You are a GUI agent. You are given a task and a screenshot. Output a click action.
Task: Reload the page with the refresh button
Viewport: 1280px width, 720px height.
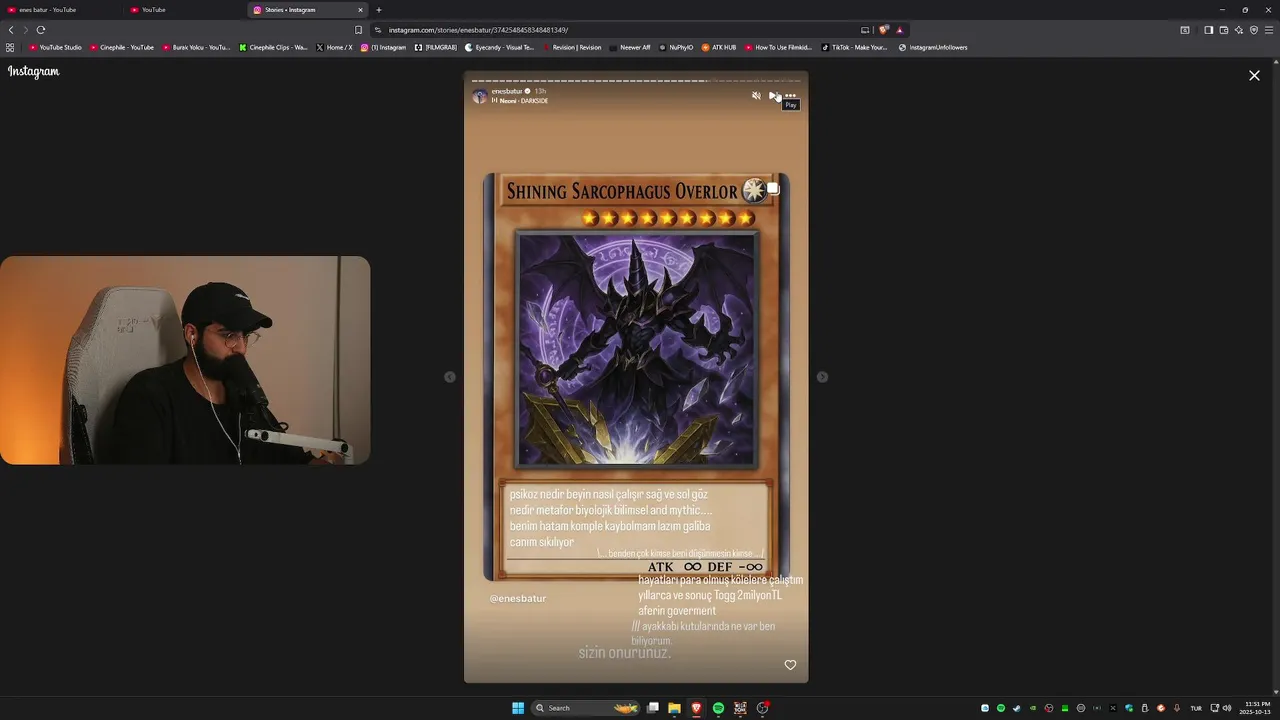tap(41, 30)
